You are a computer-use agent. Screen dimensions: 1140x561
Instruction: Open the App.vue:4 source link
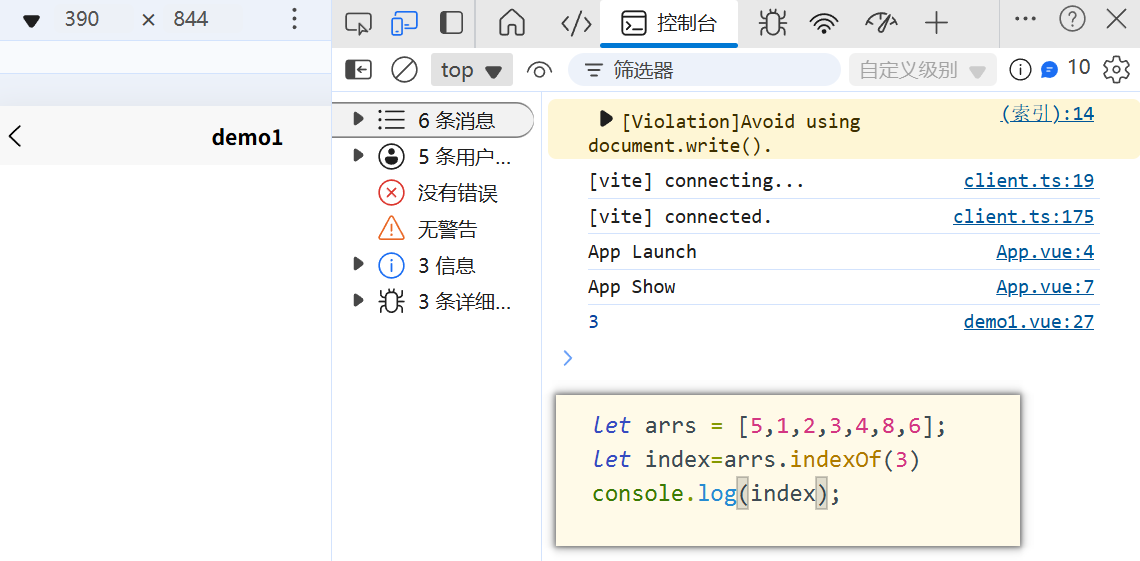tap(1045, 251)
